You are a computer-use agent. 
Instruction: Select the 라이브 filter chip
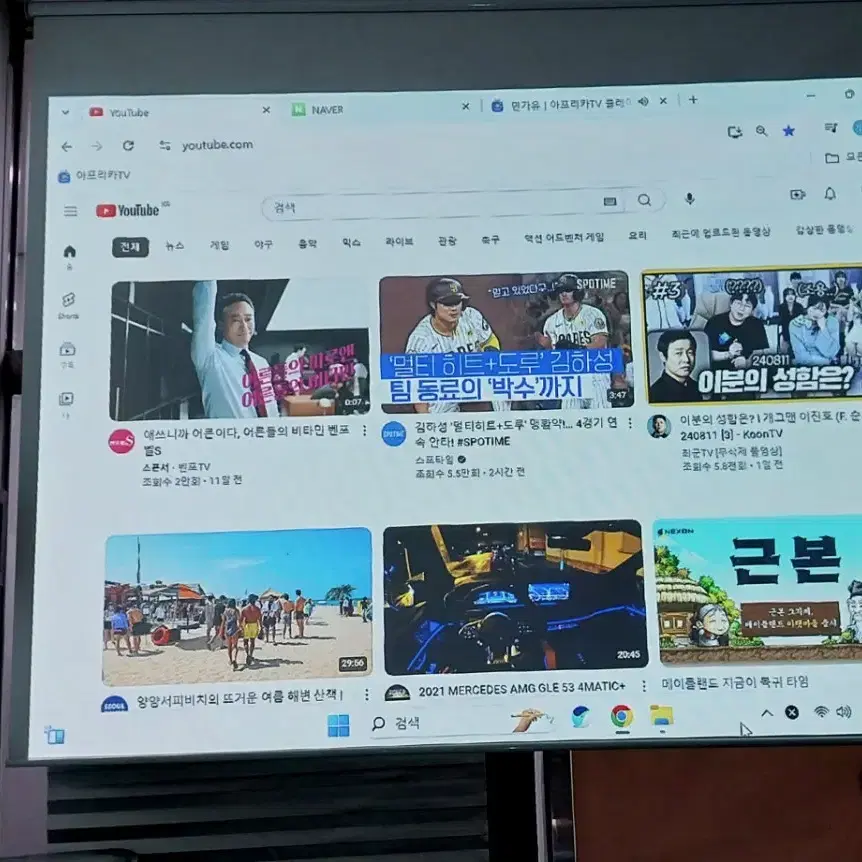point(399,241)
